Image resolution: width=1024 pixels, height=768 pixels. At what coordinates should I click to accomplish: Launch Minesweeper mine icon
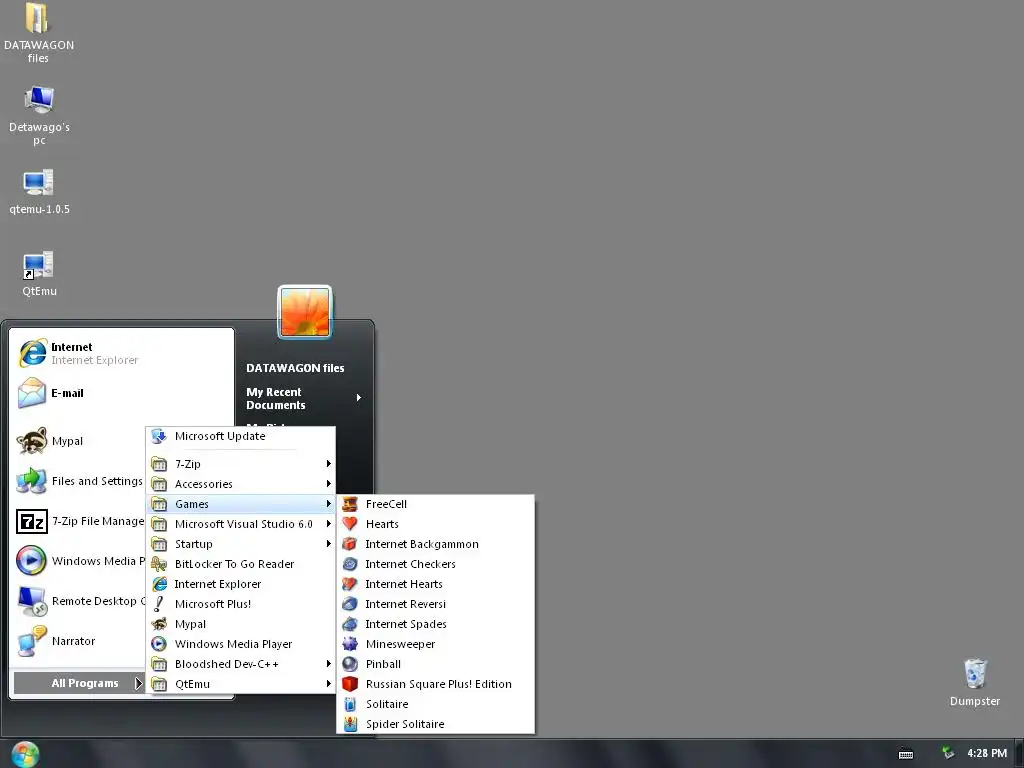(350, 644)
